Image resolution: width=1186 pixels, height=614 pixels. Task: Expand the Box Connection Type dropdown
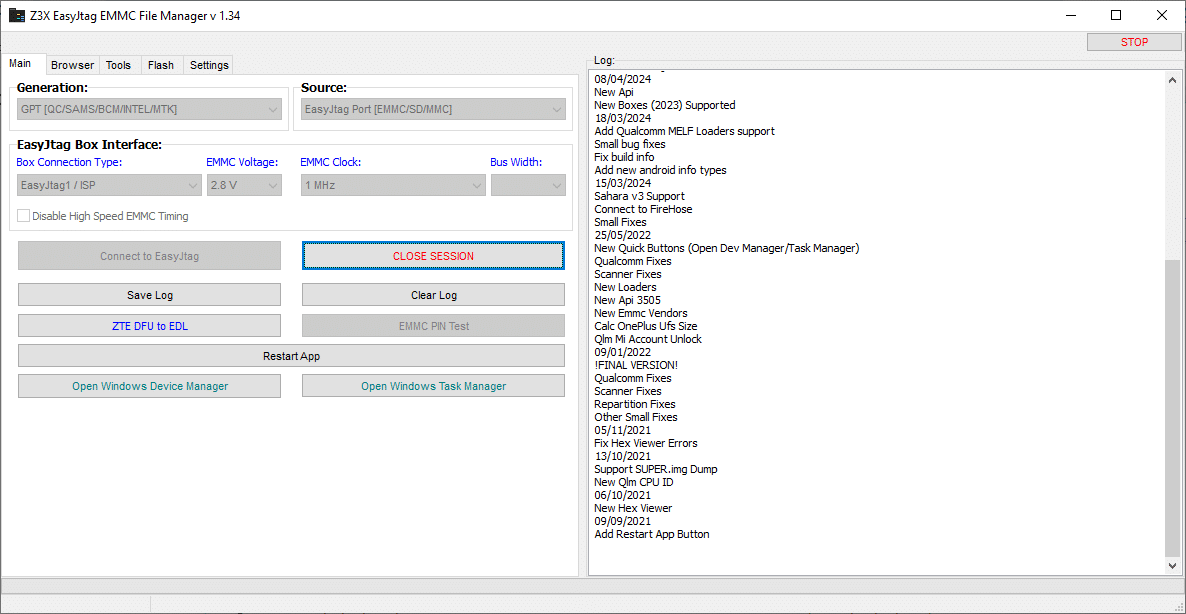click(110, 185)
